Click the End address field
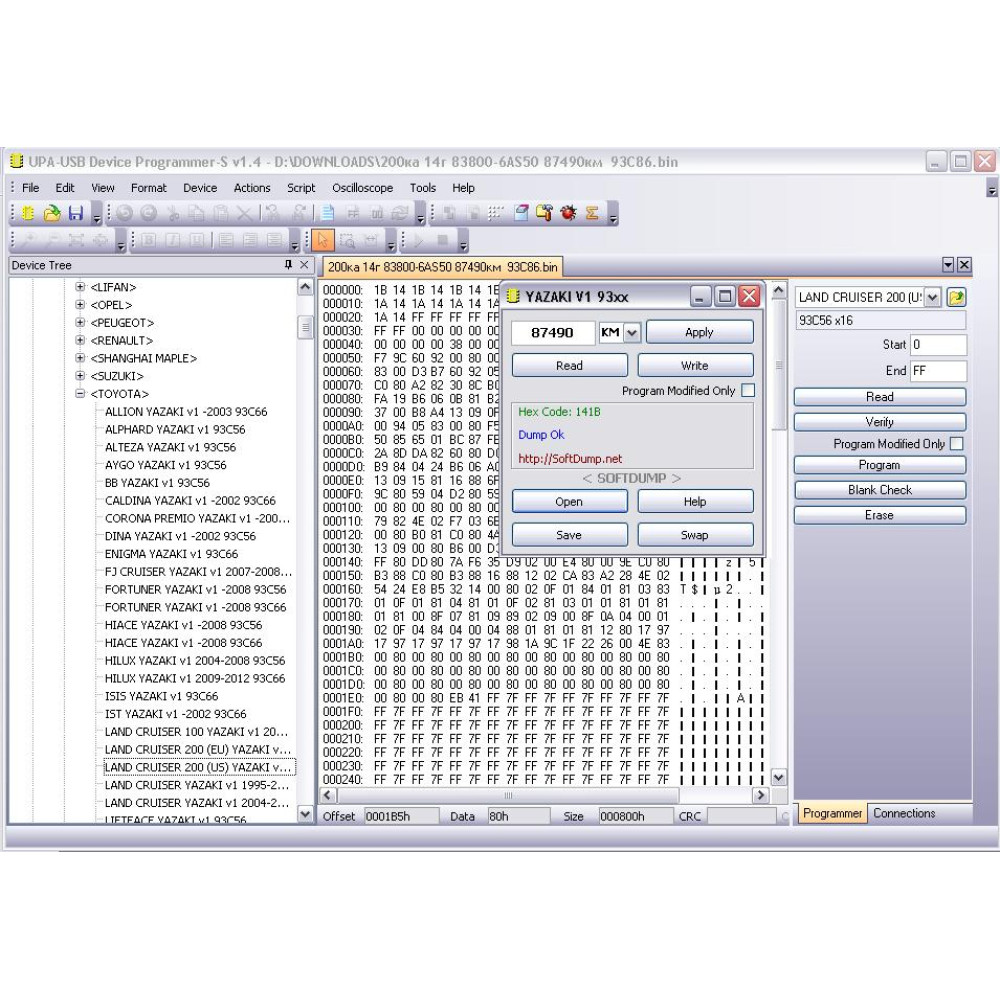The image size is (1000, 1000). (x=938, y=371)
